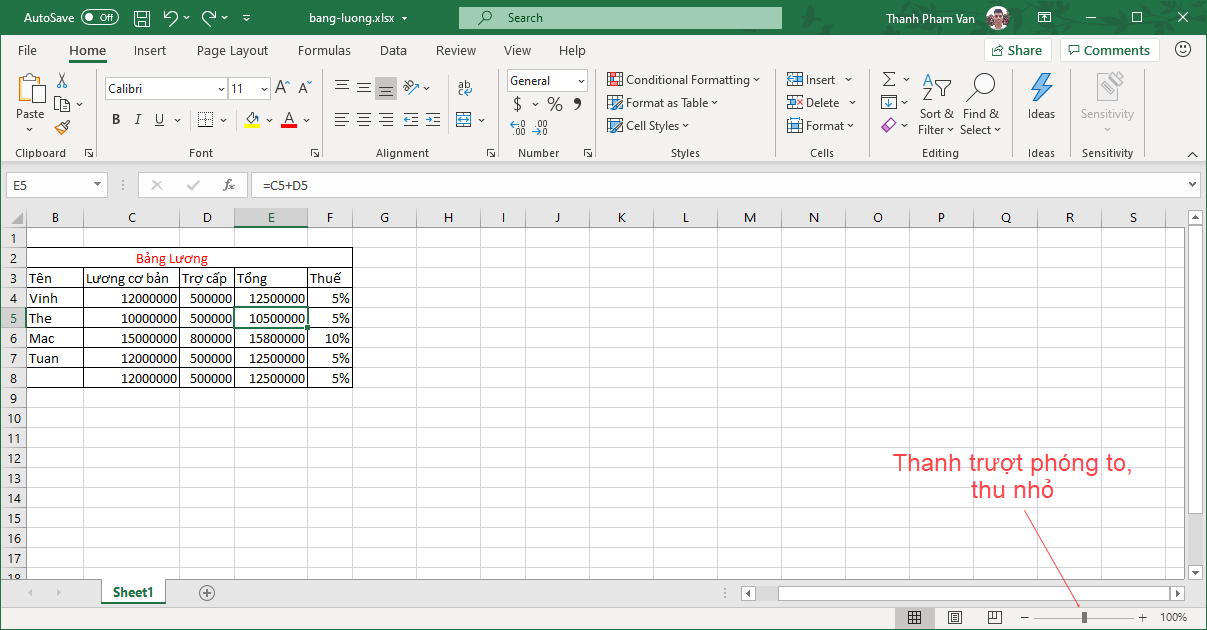Viewport: 1207px width, 630px height.
Task: Select the Sheet1 tab
Action: tap(133, 592)
